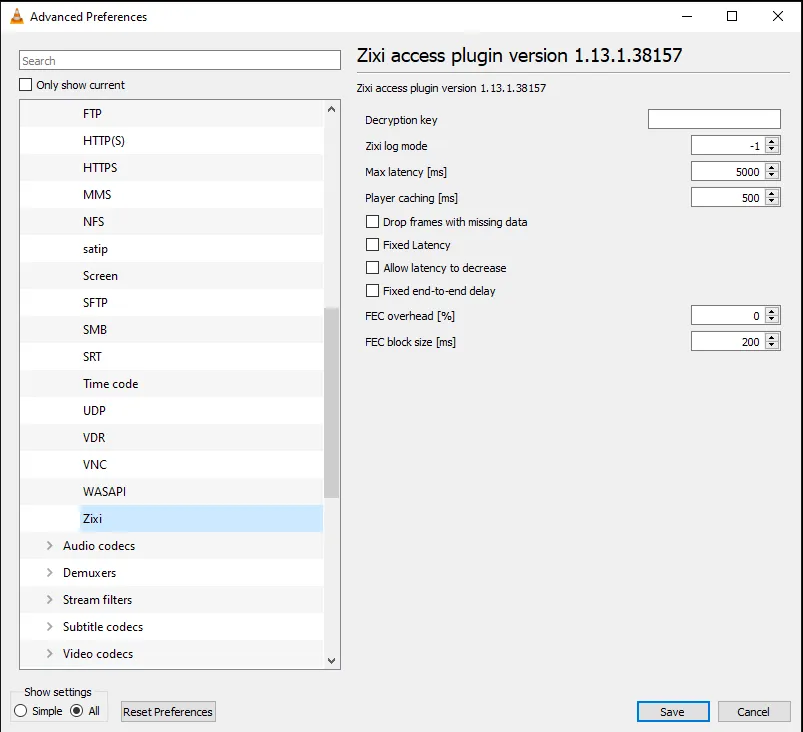This screenshot has width=803, height=732.
Task: Click the Decryption key text field
Action: [714, 119]
